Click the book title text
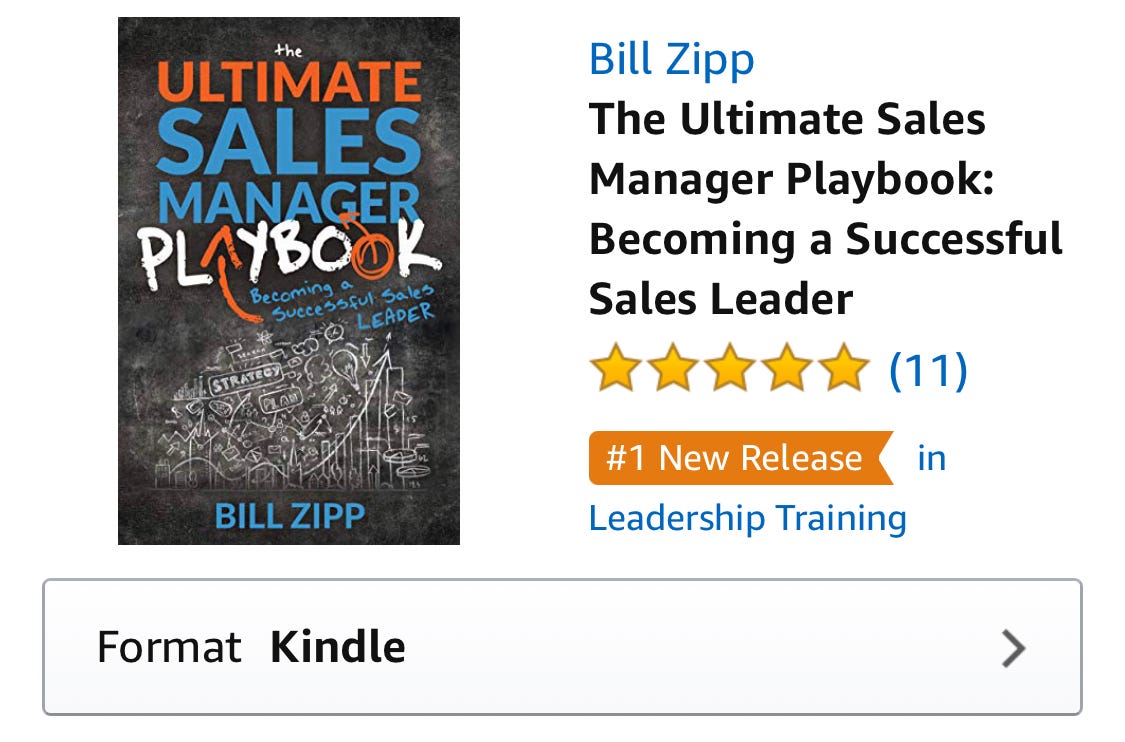The height and width of the screenshot is (742, 1125). (825, 208)
